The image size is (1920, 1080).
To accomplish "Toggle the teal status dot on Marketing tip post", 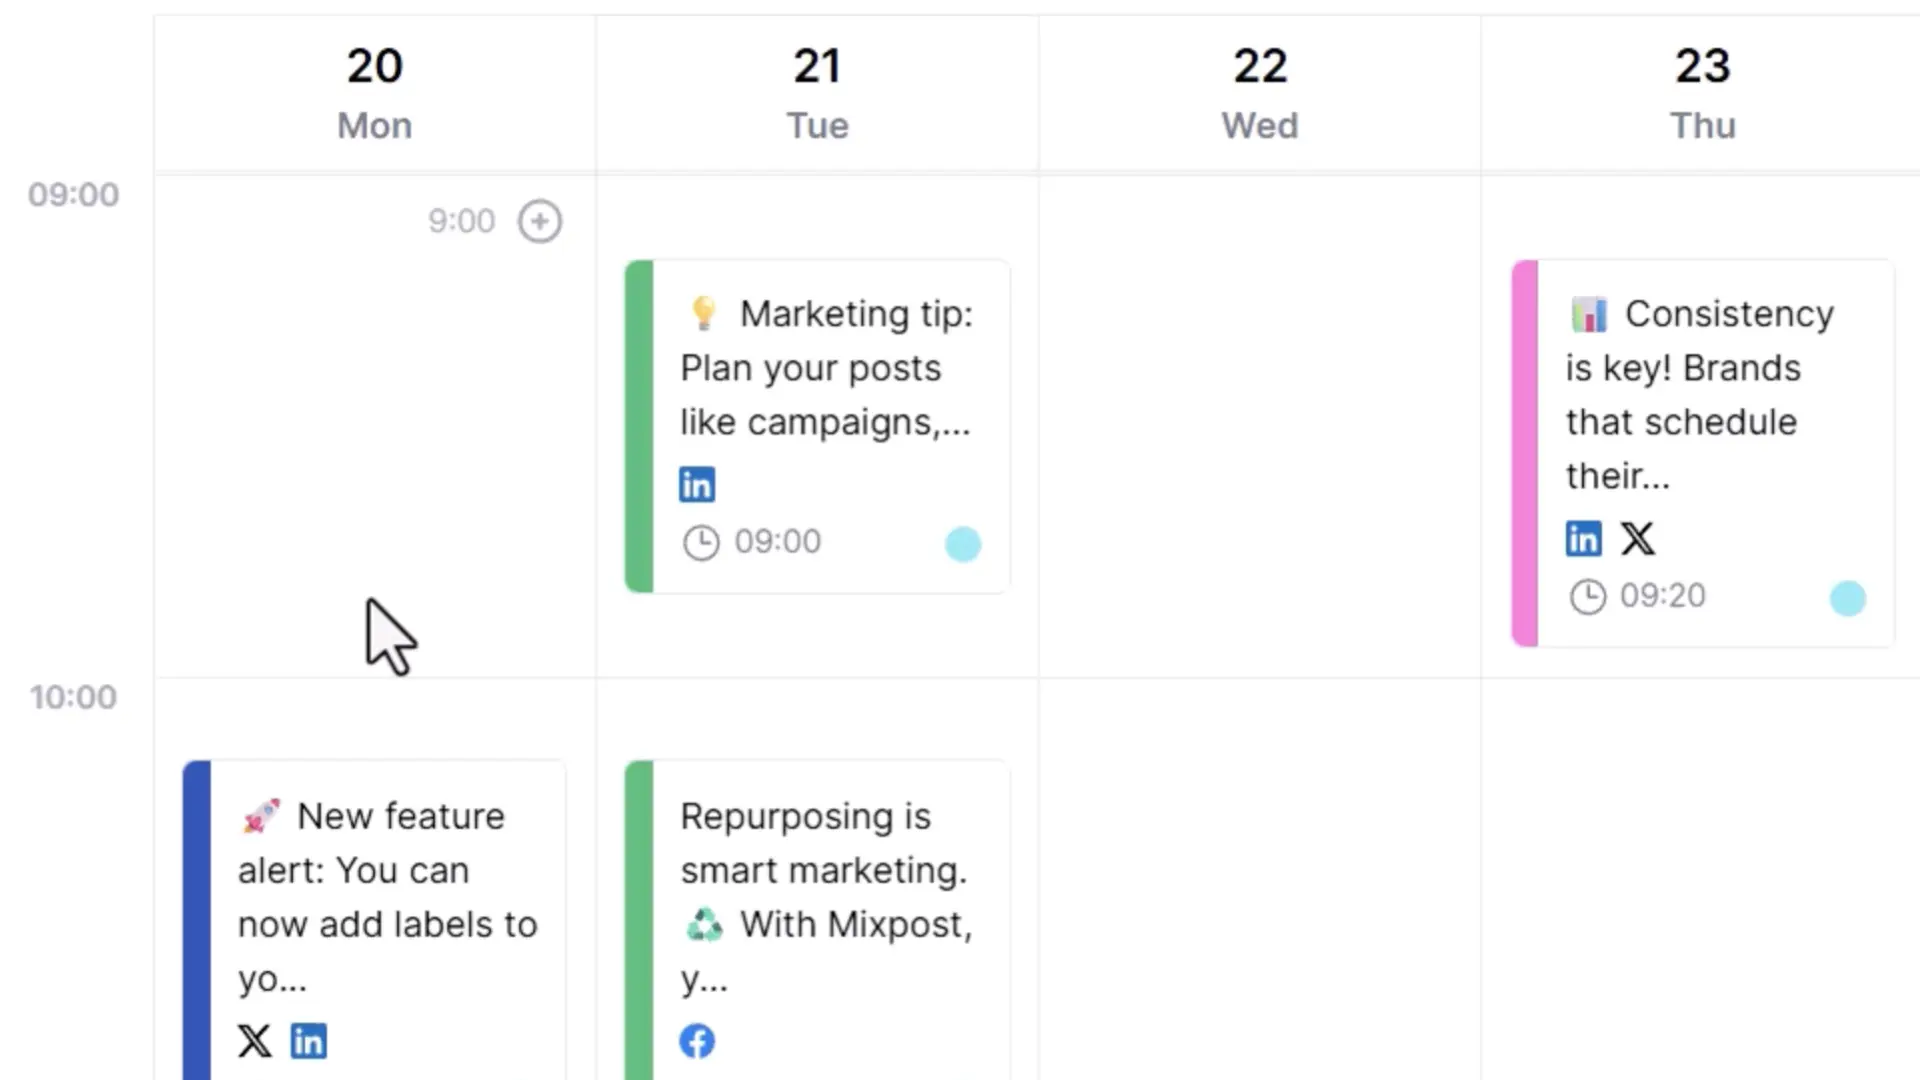I will [x=963, y=545].
